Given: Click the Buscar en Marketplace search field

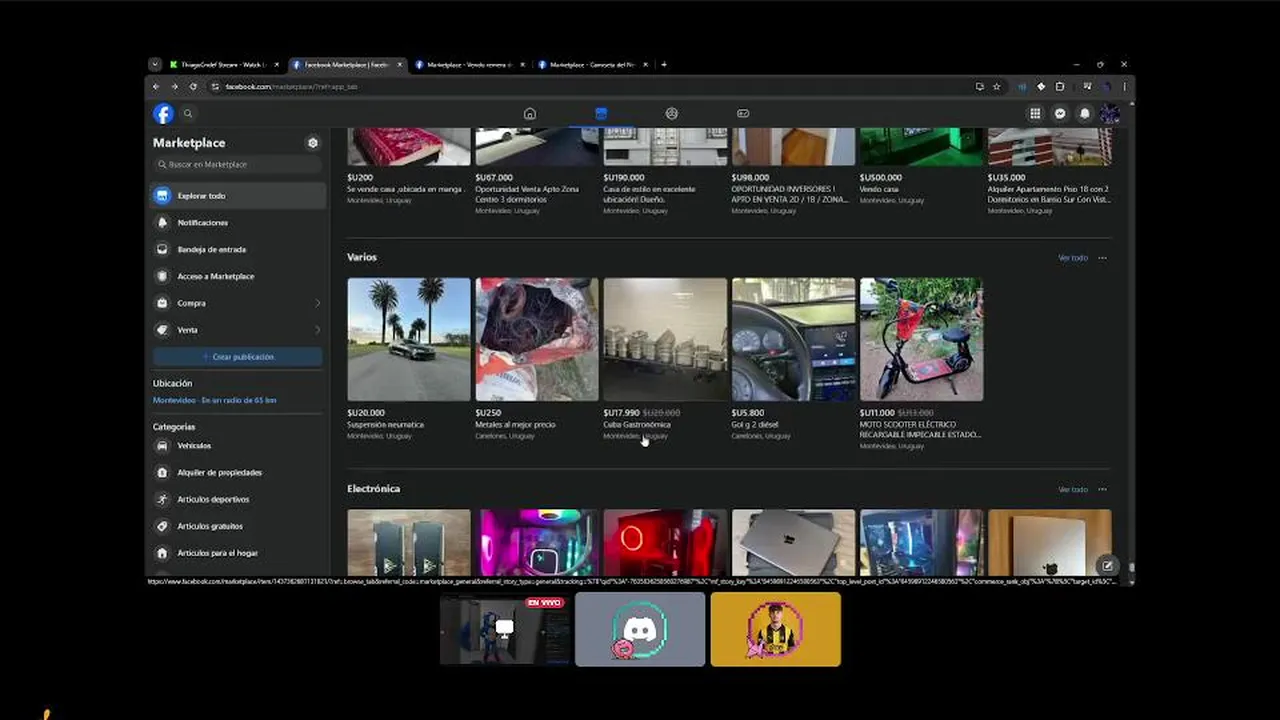Looking at the screenshot, I should 239,164.
